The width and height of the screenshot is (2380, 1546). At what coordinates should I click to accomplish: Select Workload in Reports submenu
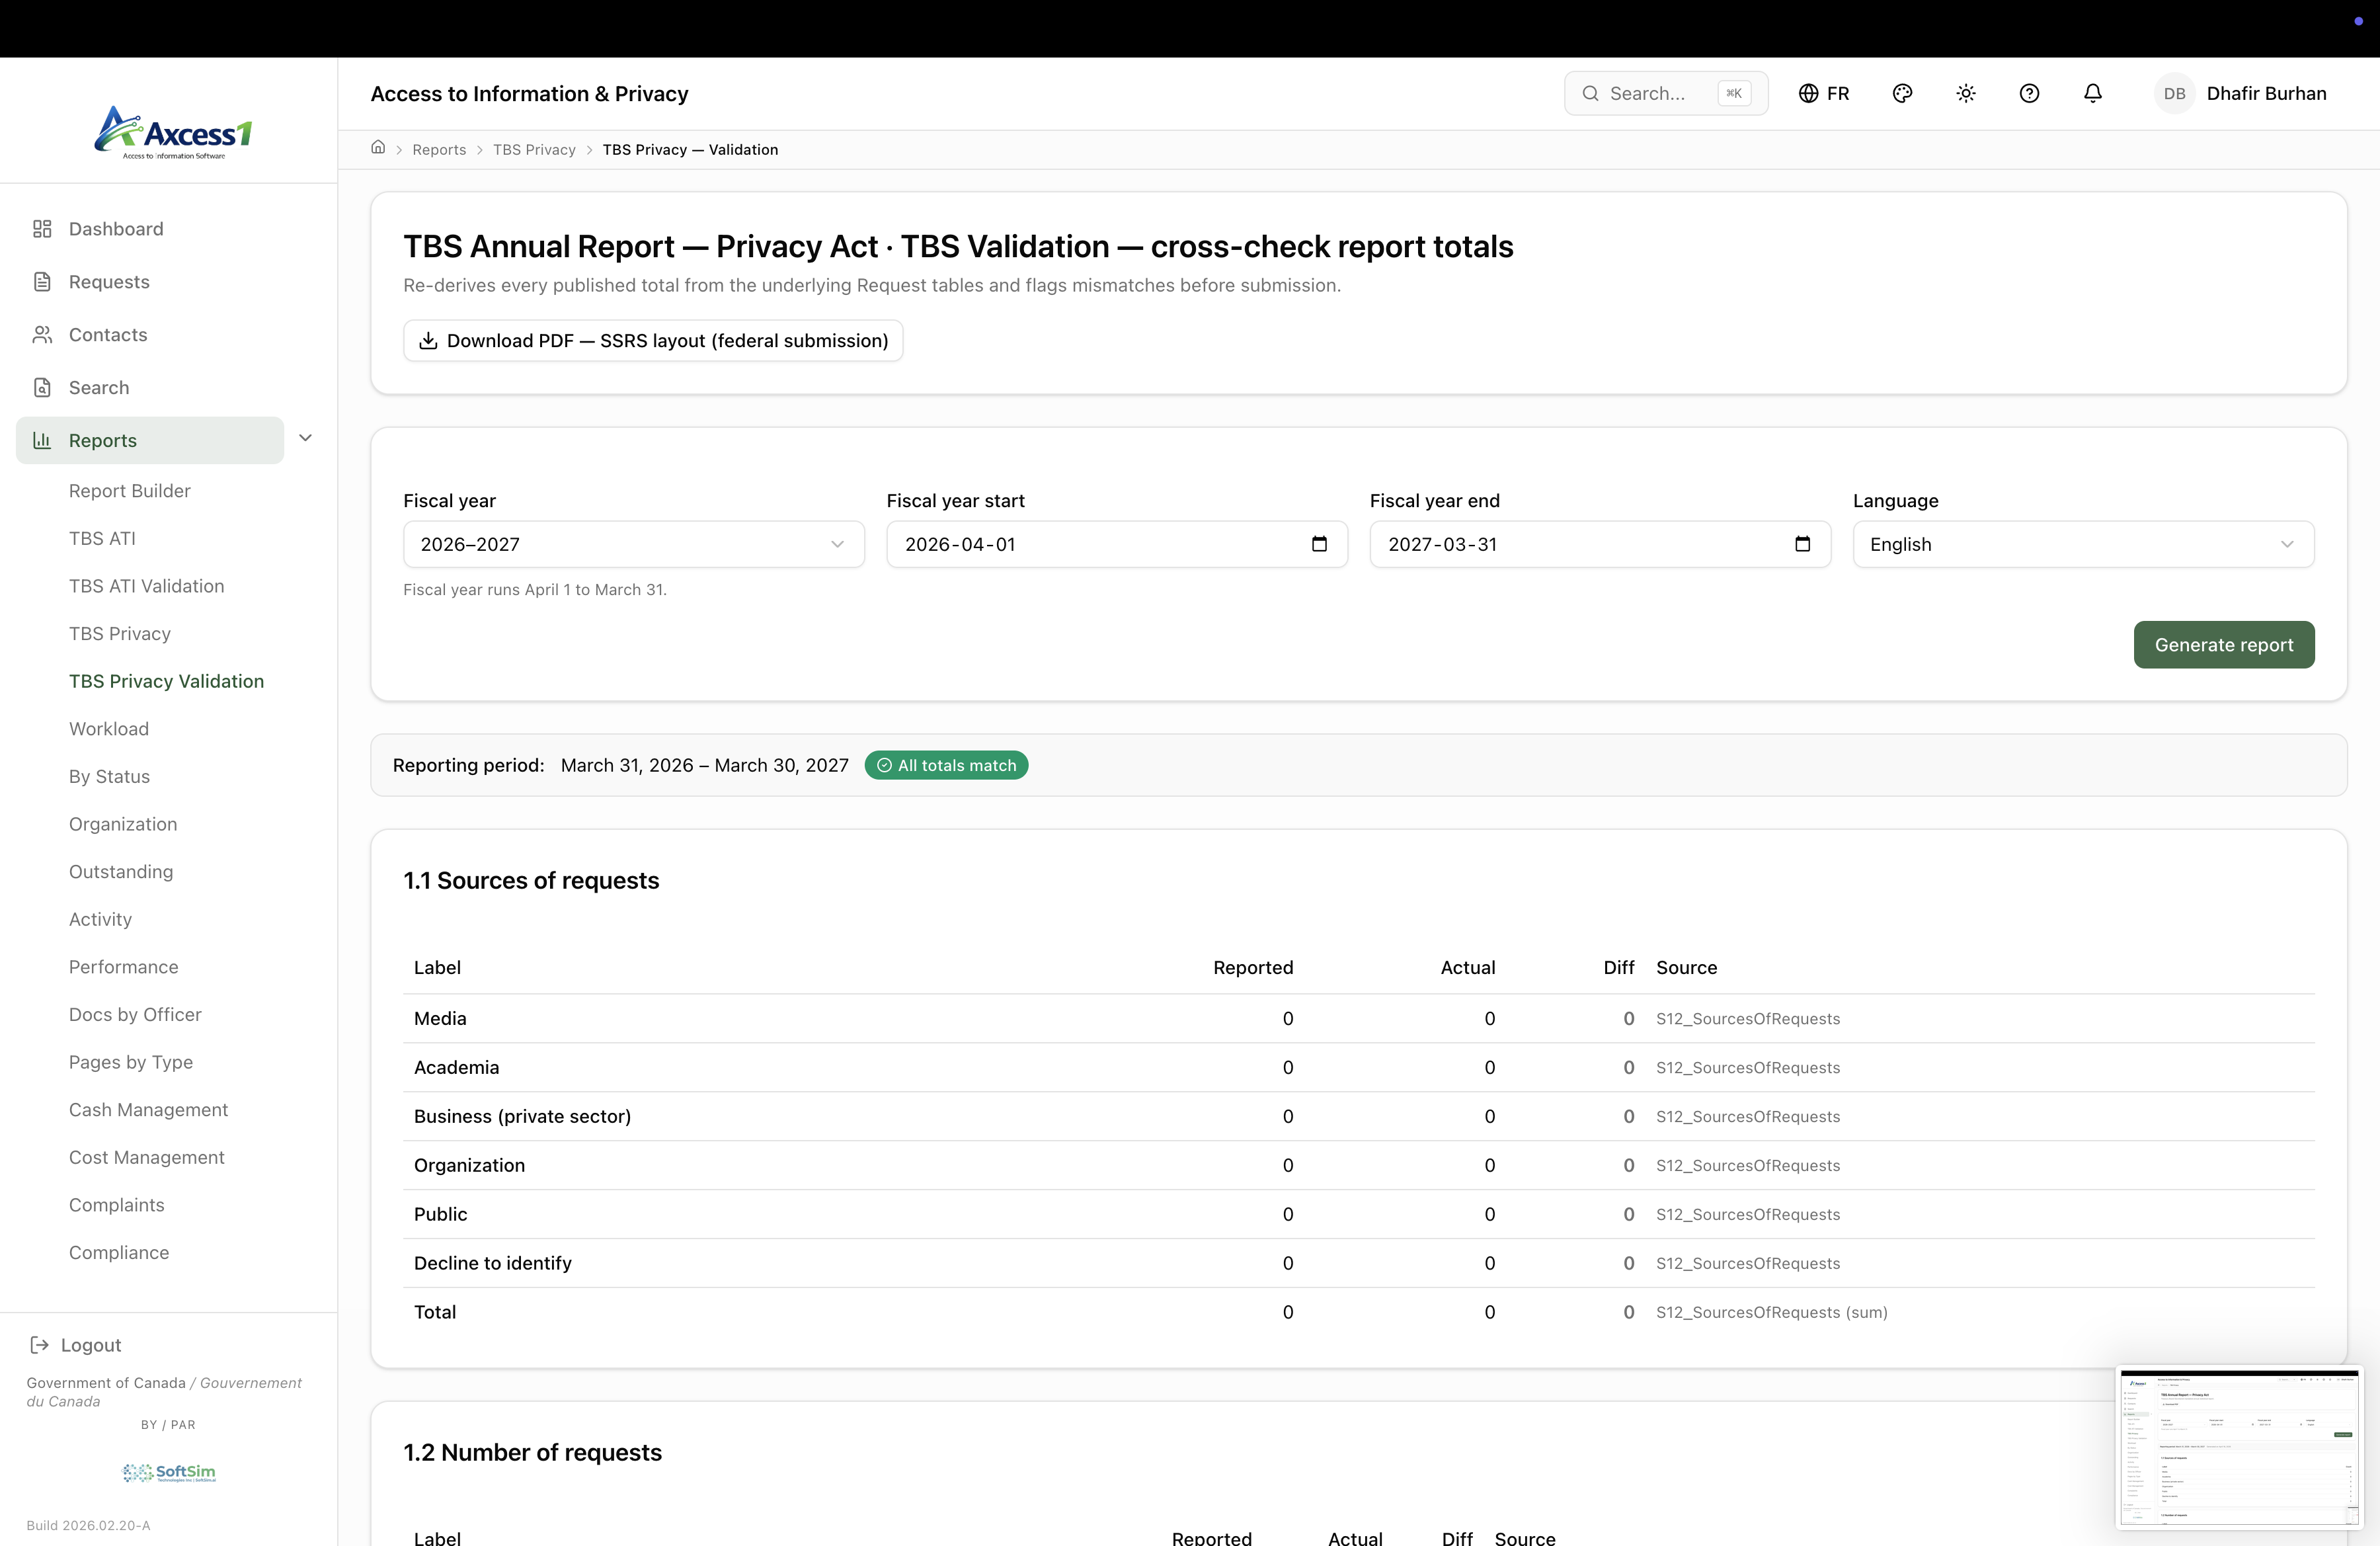click(109, 729)
